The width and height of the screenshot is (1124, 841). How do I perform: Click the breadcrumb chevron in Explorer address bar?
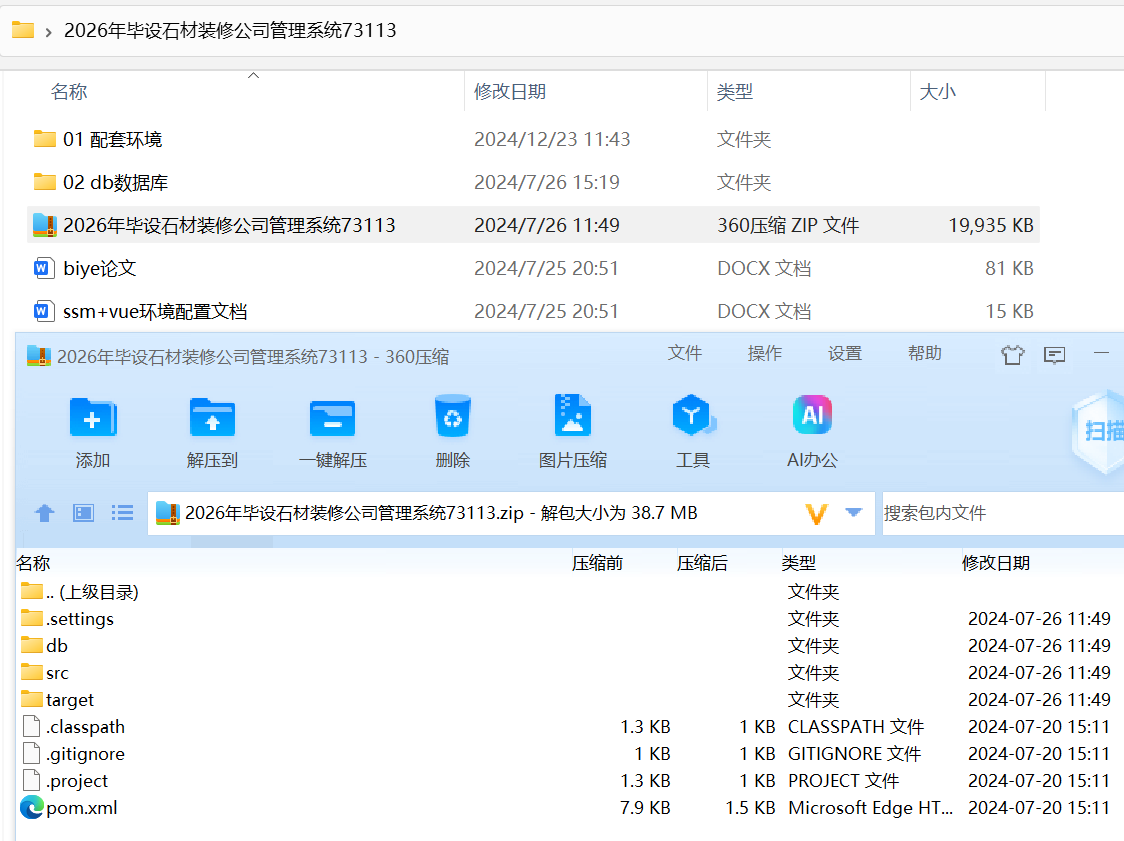click(x=48, y=32)
